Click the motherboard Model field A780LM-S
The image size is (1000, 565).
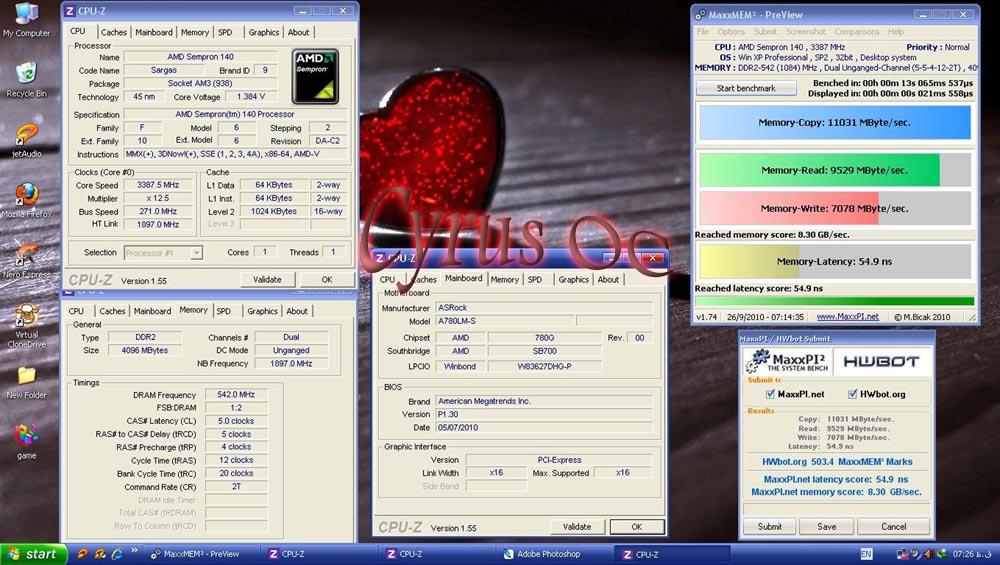[506, 321]
